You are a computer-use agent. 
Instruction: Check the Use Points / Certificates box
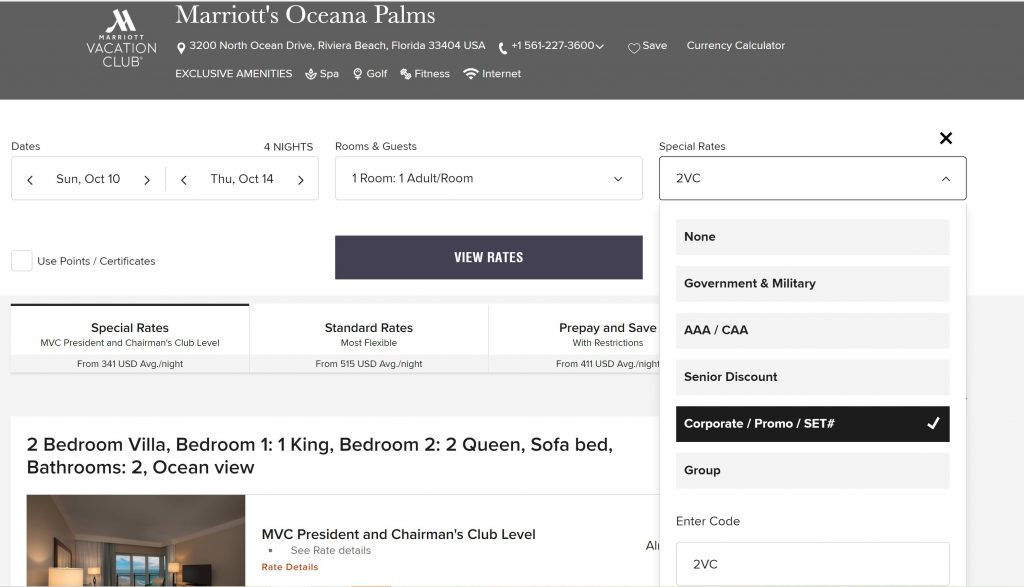point(22,261)
